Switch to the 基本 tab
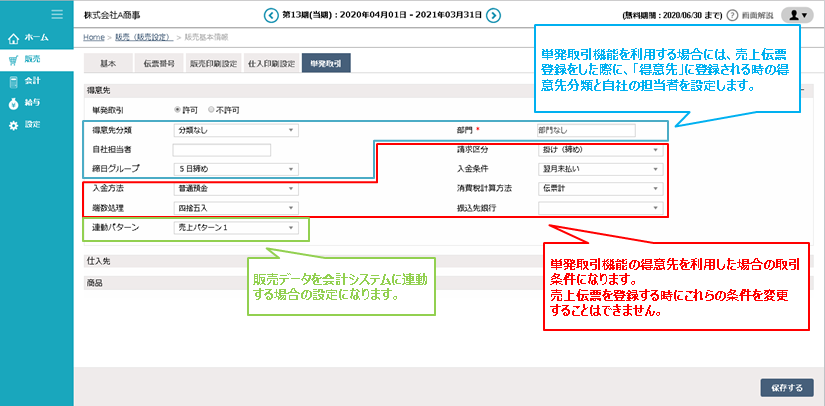The image size is (825, 406). coord(108,63)
